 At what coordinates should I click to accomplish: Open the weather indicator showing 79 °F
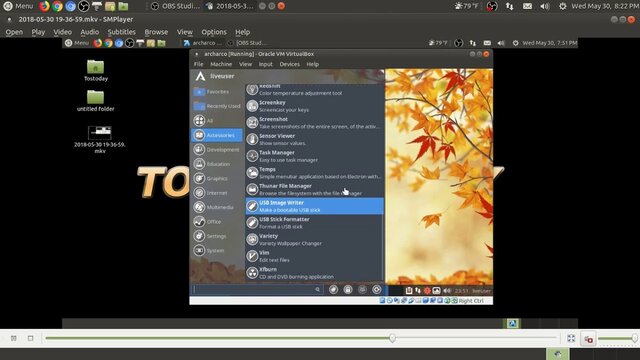[466, 6]
